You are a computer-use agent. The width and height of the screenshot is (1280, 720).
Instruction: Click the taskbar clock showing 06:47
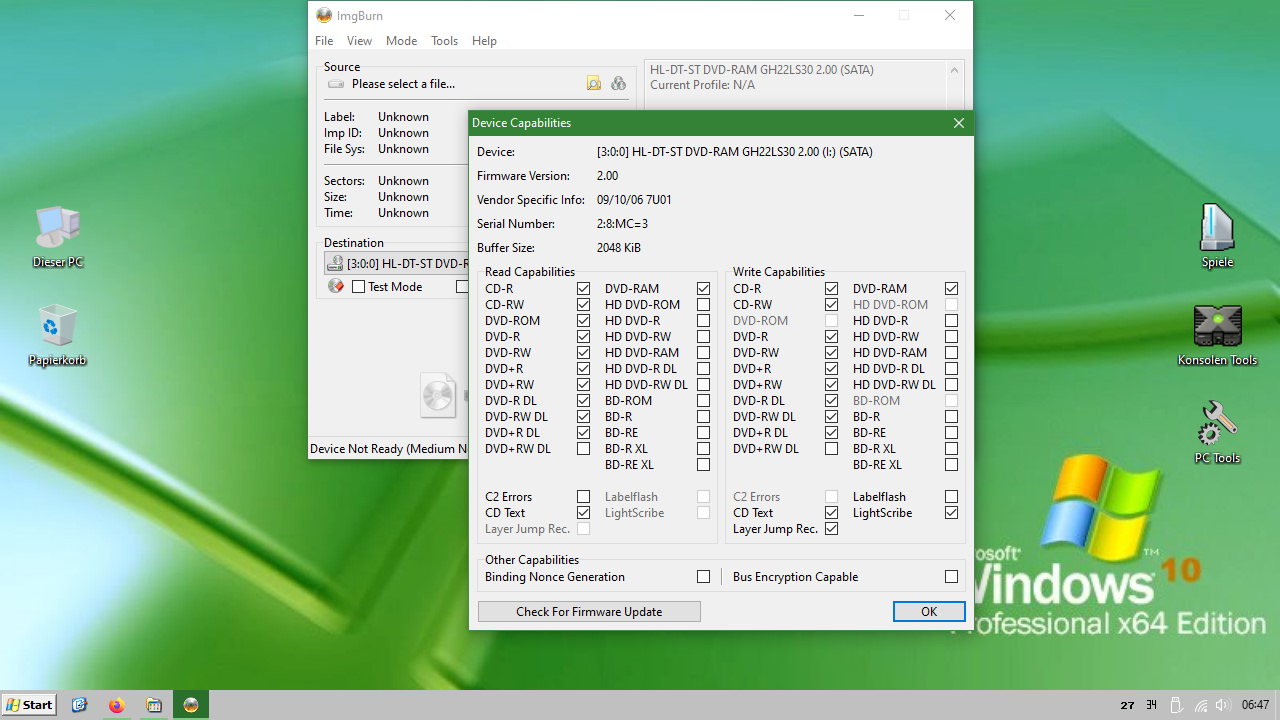tap(1255, 705)
